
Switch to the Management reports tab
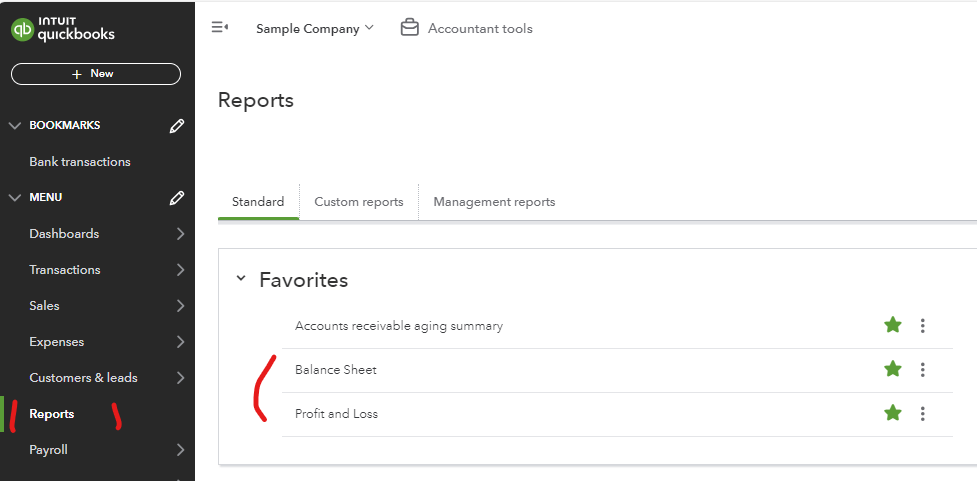494,202
